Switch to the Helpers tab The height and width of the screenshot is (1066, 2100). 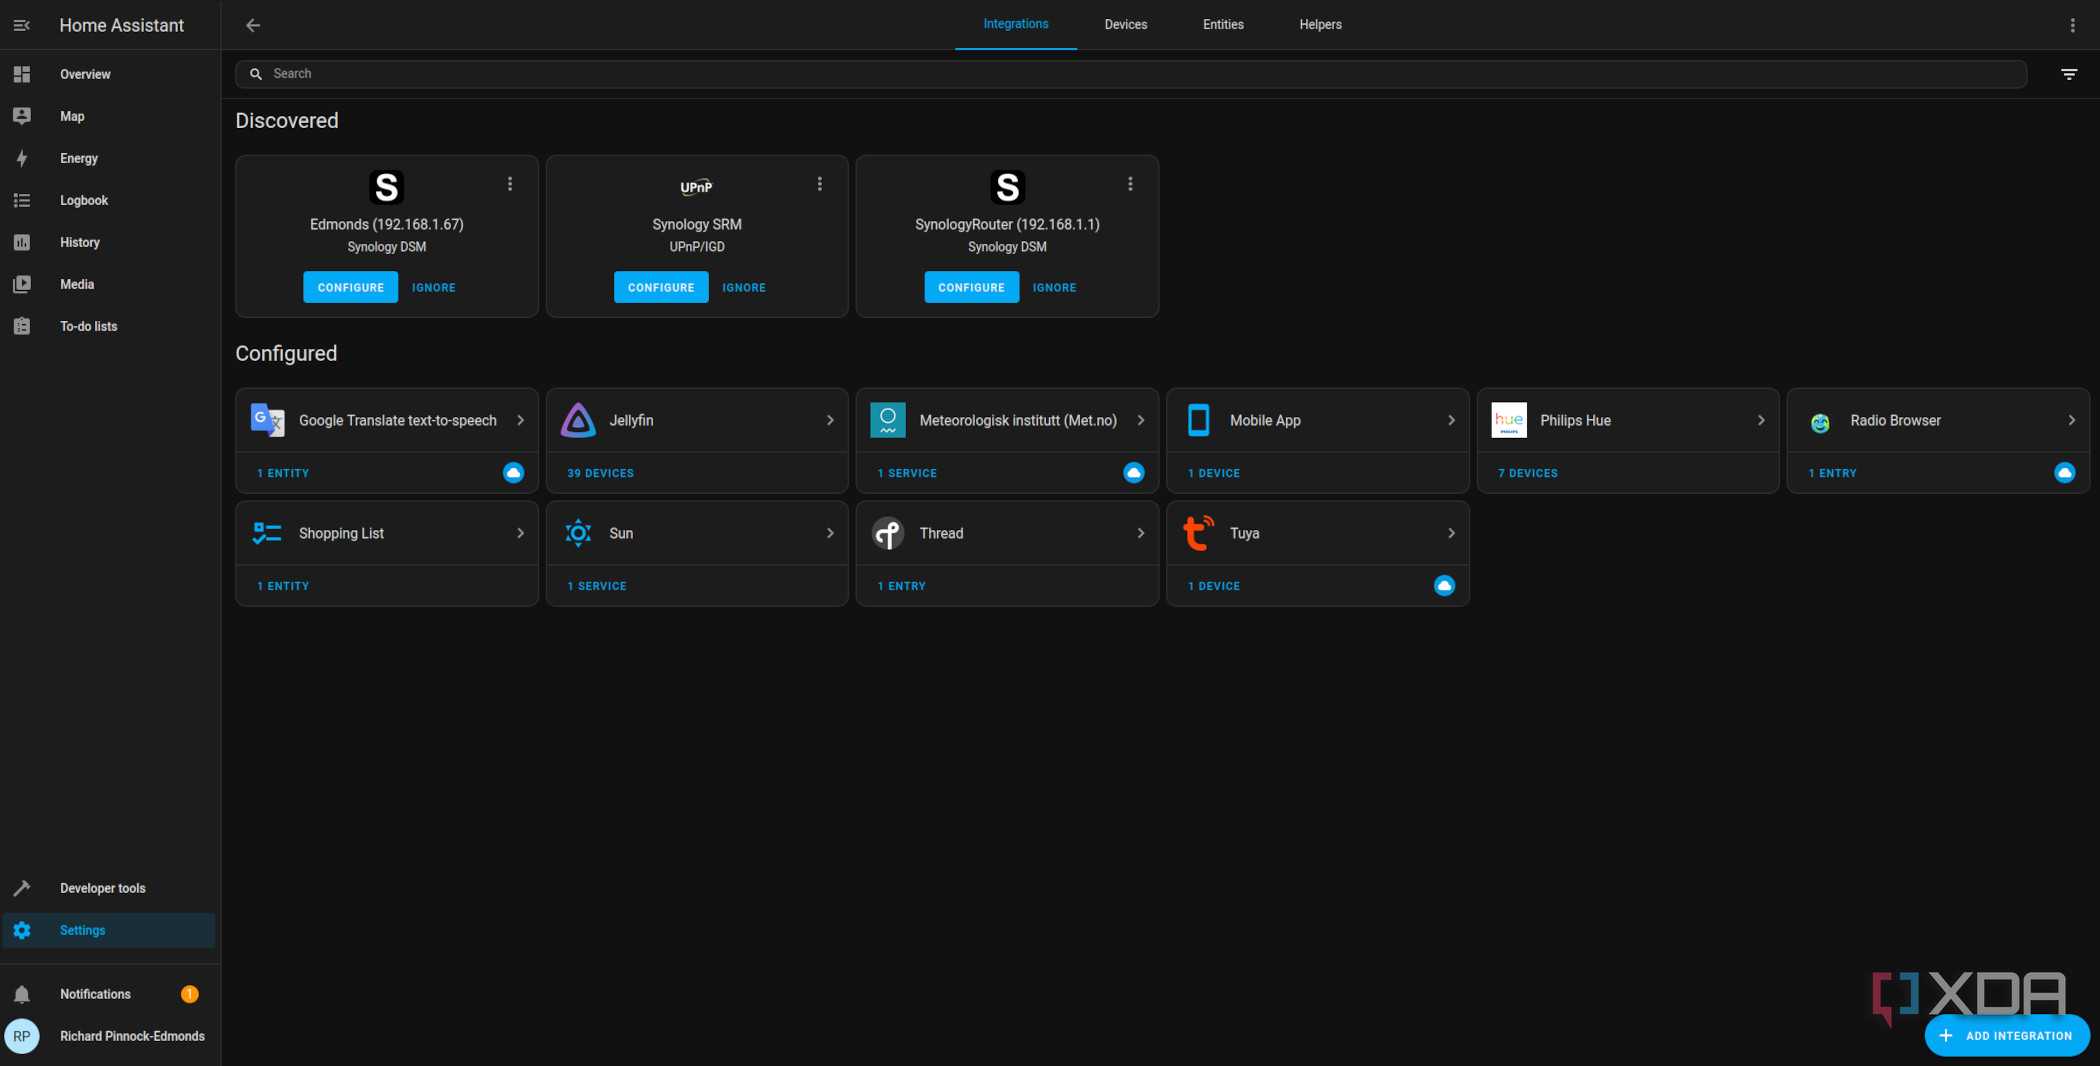(x=1320, y=24)
